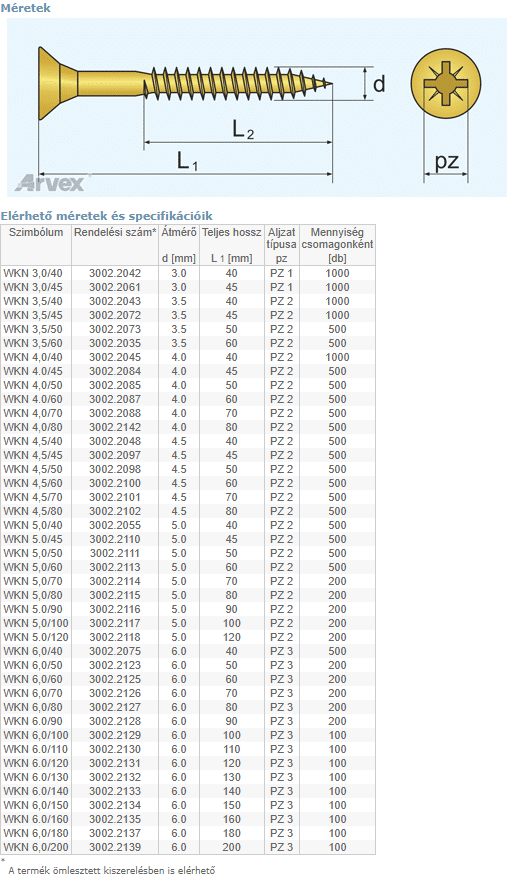Select the WKN 5,0/100 row symbol

point(36,623)
